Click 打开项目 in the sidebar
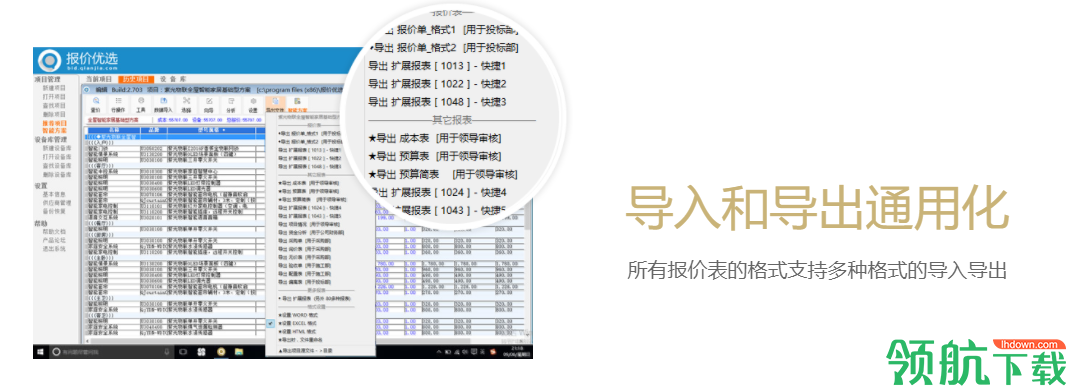Image resolution: width=1066 pixels, height=392 pixels. click(x=54, y=96)
